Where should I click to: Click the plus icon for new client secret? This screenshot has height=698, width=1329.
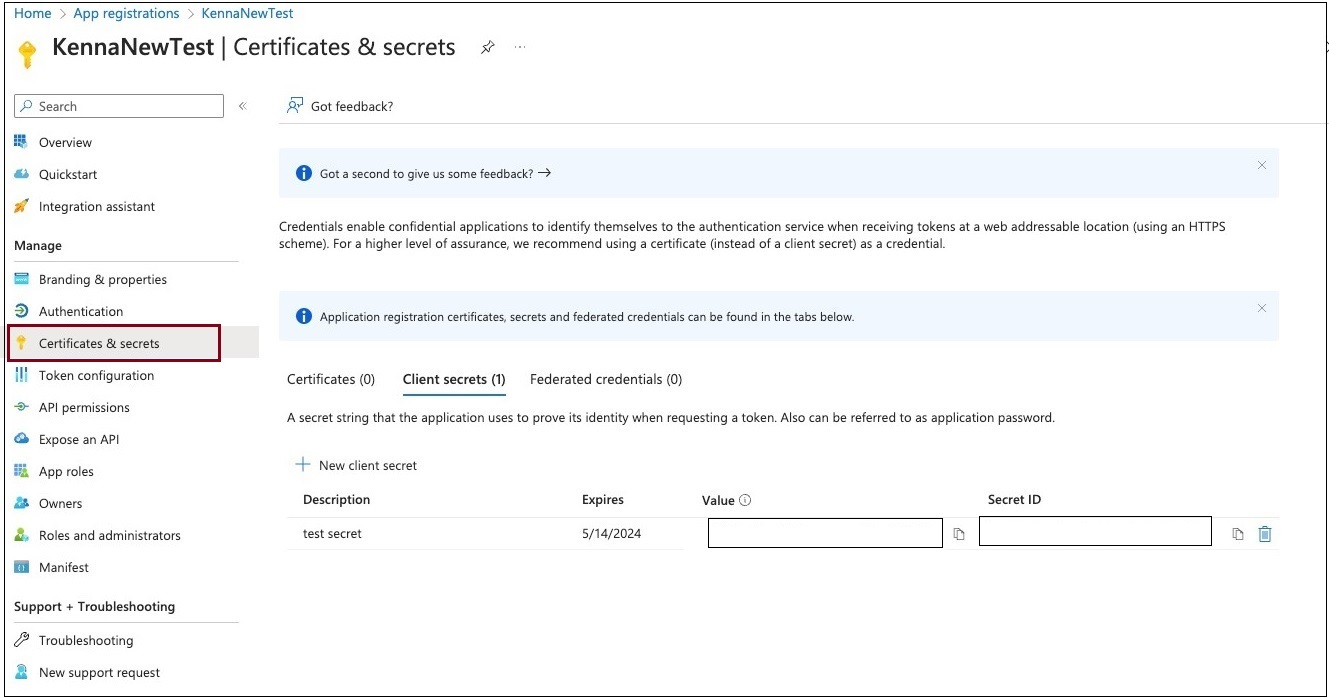(x=303, y=465)
